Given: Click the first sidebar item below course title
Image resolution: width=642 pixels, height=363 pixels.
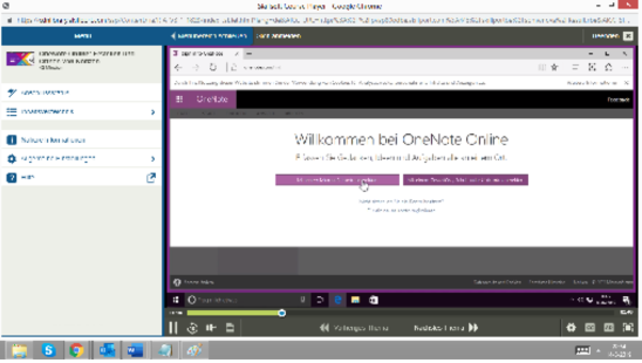Looking at the screenshot, I should coord(81,92).
